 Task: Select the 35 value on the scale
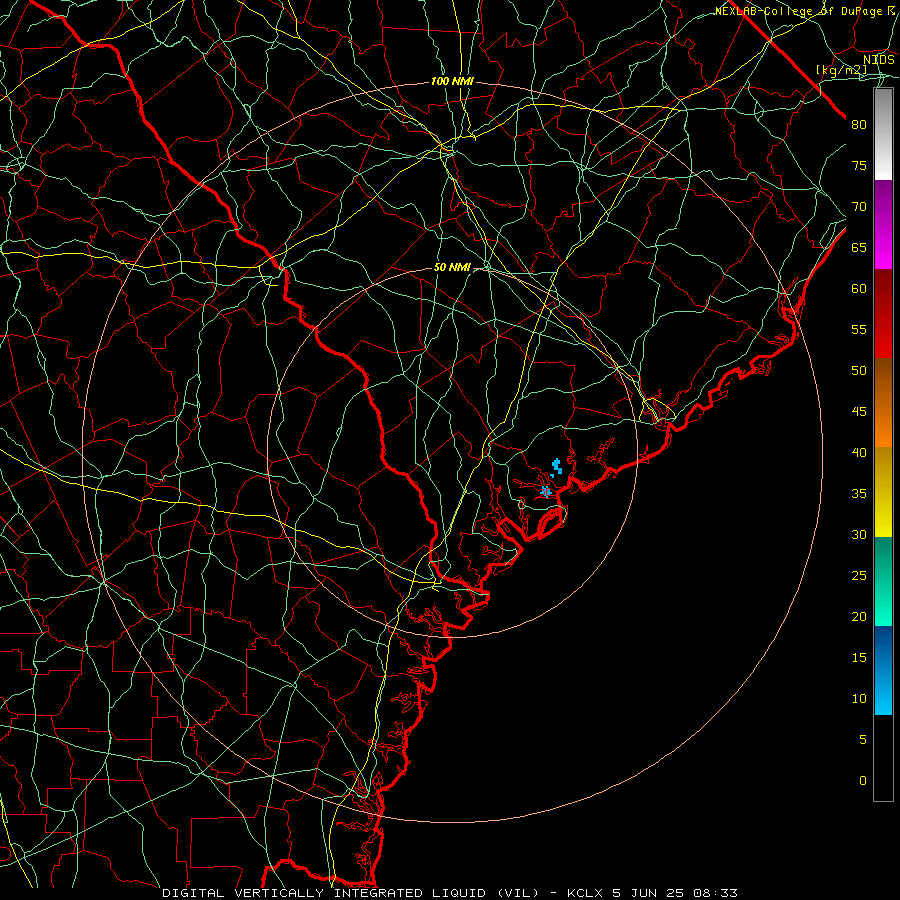(x=859, y=494)
